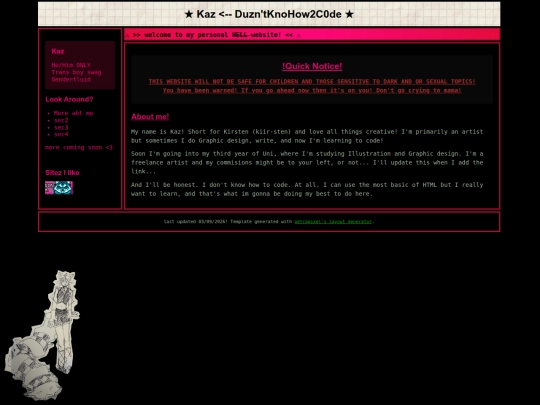
Task: Open the sec2 sidebar link
Action: coord(61,121)
